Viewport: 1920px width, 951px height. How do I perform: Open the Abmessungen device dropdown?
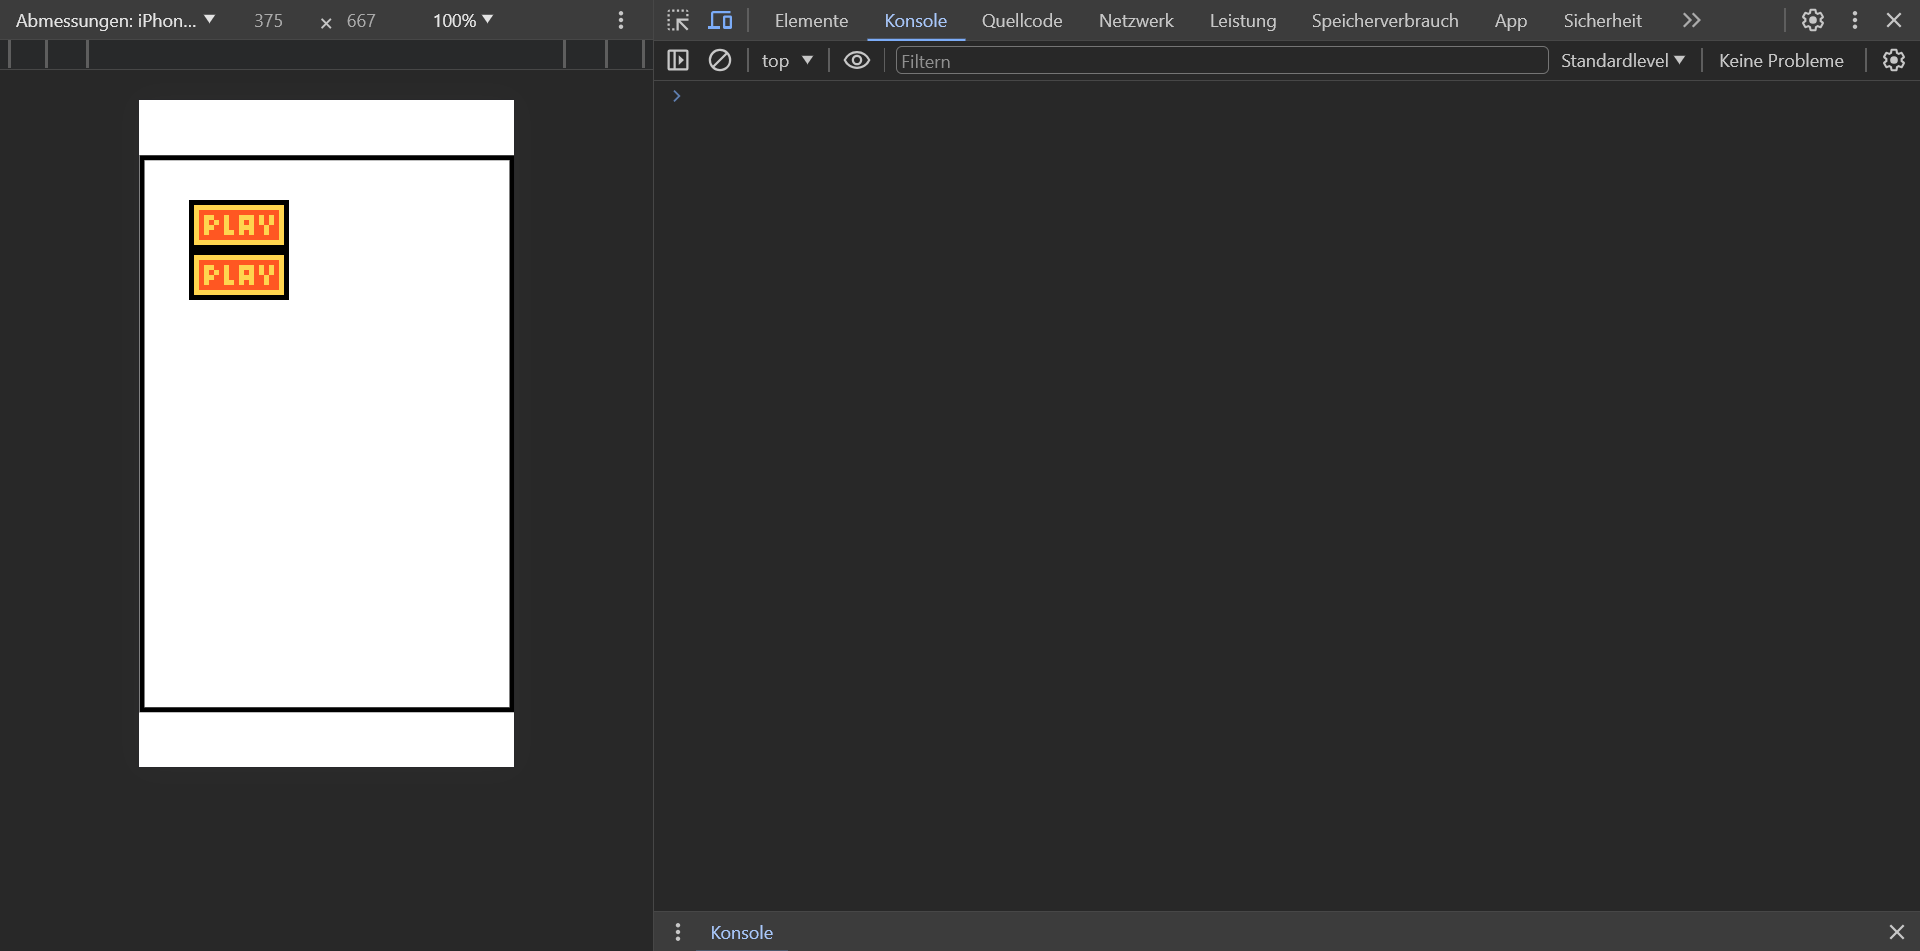[x=115, y=20]
